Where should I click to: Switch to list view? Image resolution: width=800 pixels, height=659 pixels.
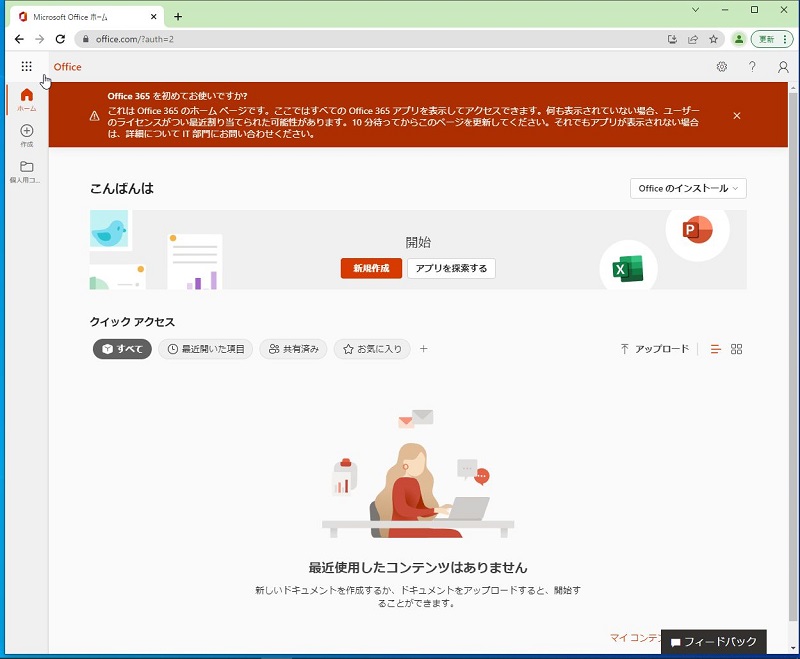tap(716, 349)
